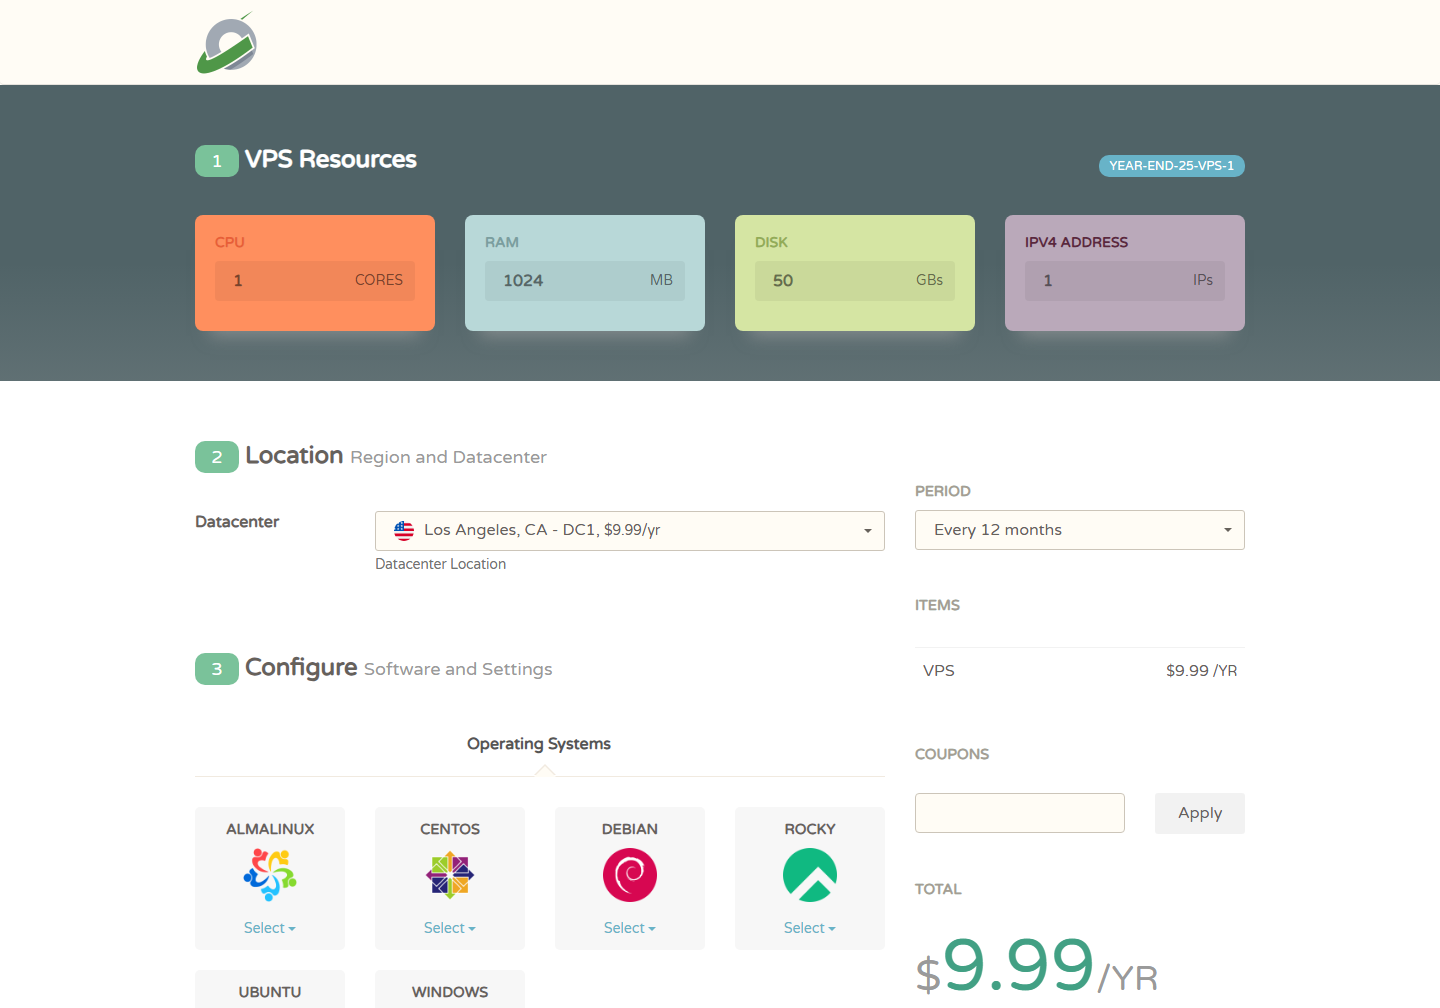The width and height of the screenshot is (1440, 1008).
Task: Expand the CentOS Select version menu
Action: click(x=450, y=928)
